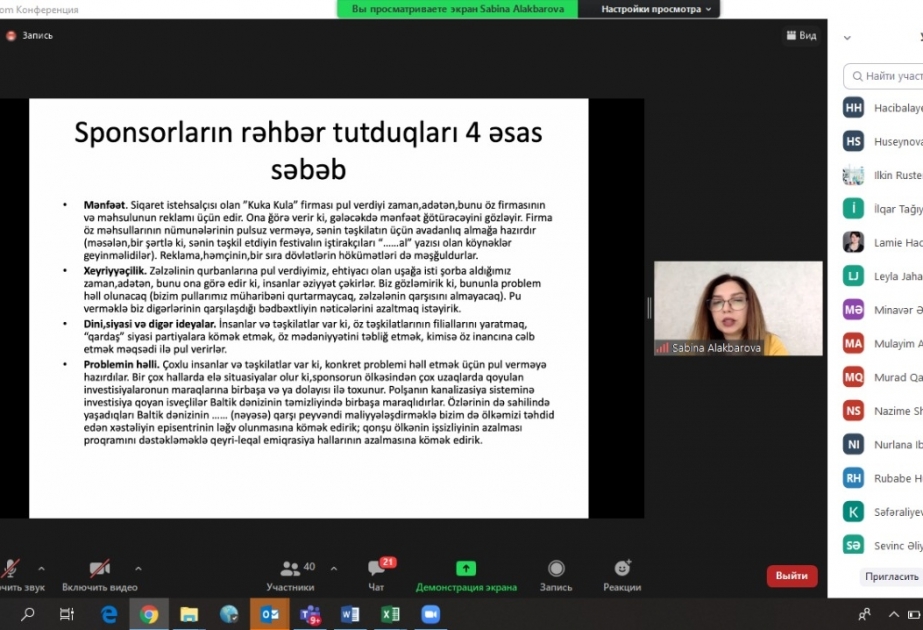This screenshot has width=923, height=630.
Task: Open File Explorer from taskbar
Action: (x=189, y=615)
